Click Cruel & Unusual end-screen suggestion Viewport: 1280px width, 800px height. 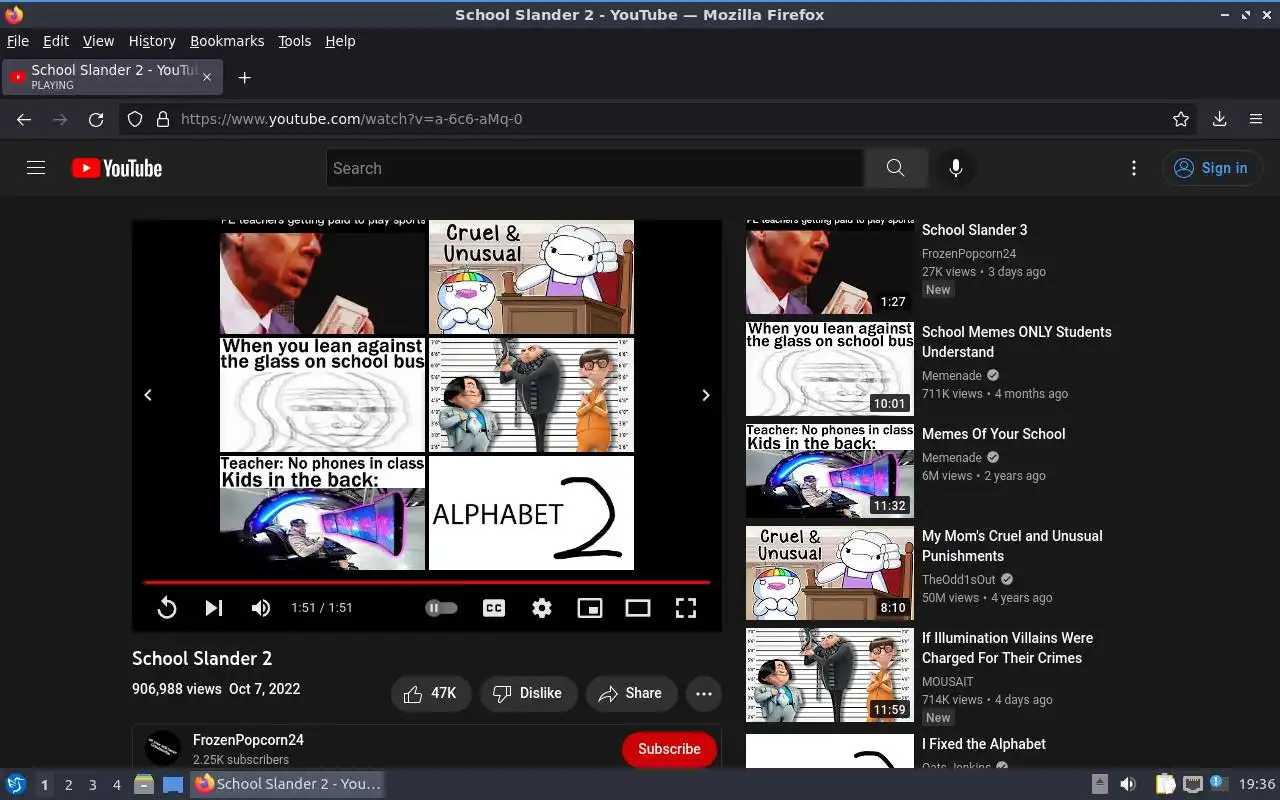(531, 277)
